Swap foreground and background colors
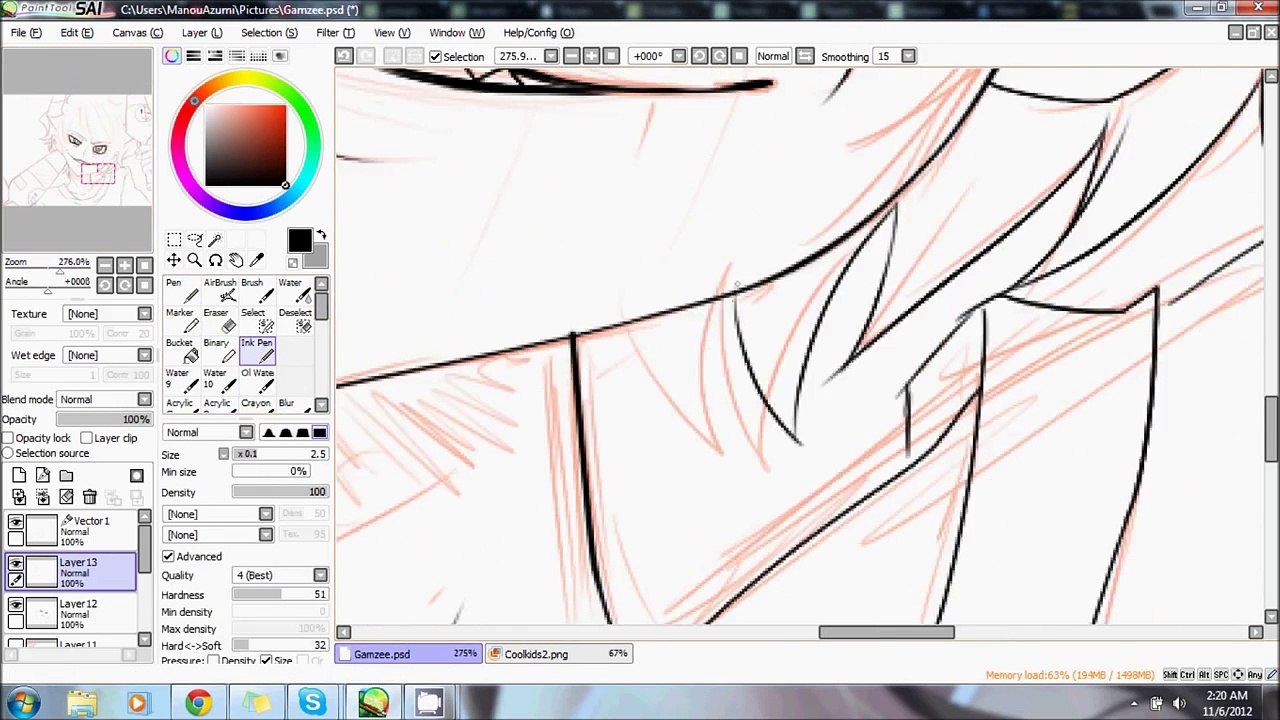Viewport: 1280px width, 720px height. pyautogui.click(x=321, y=236)
